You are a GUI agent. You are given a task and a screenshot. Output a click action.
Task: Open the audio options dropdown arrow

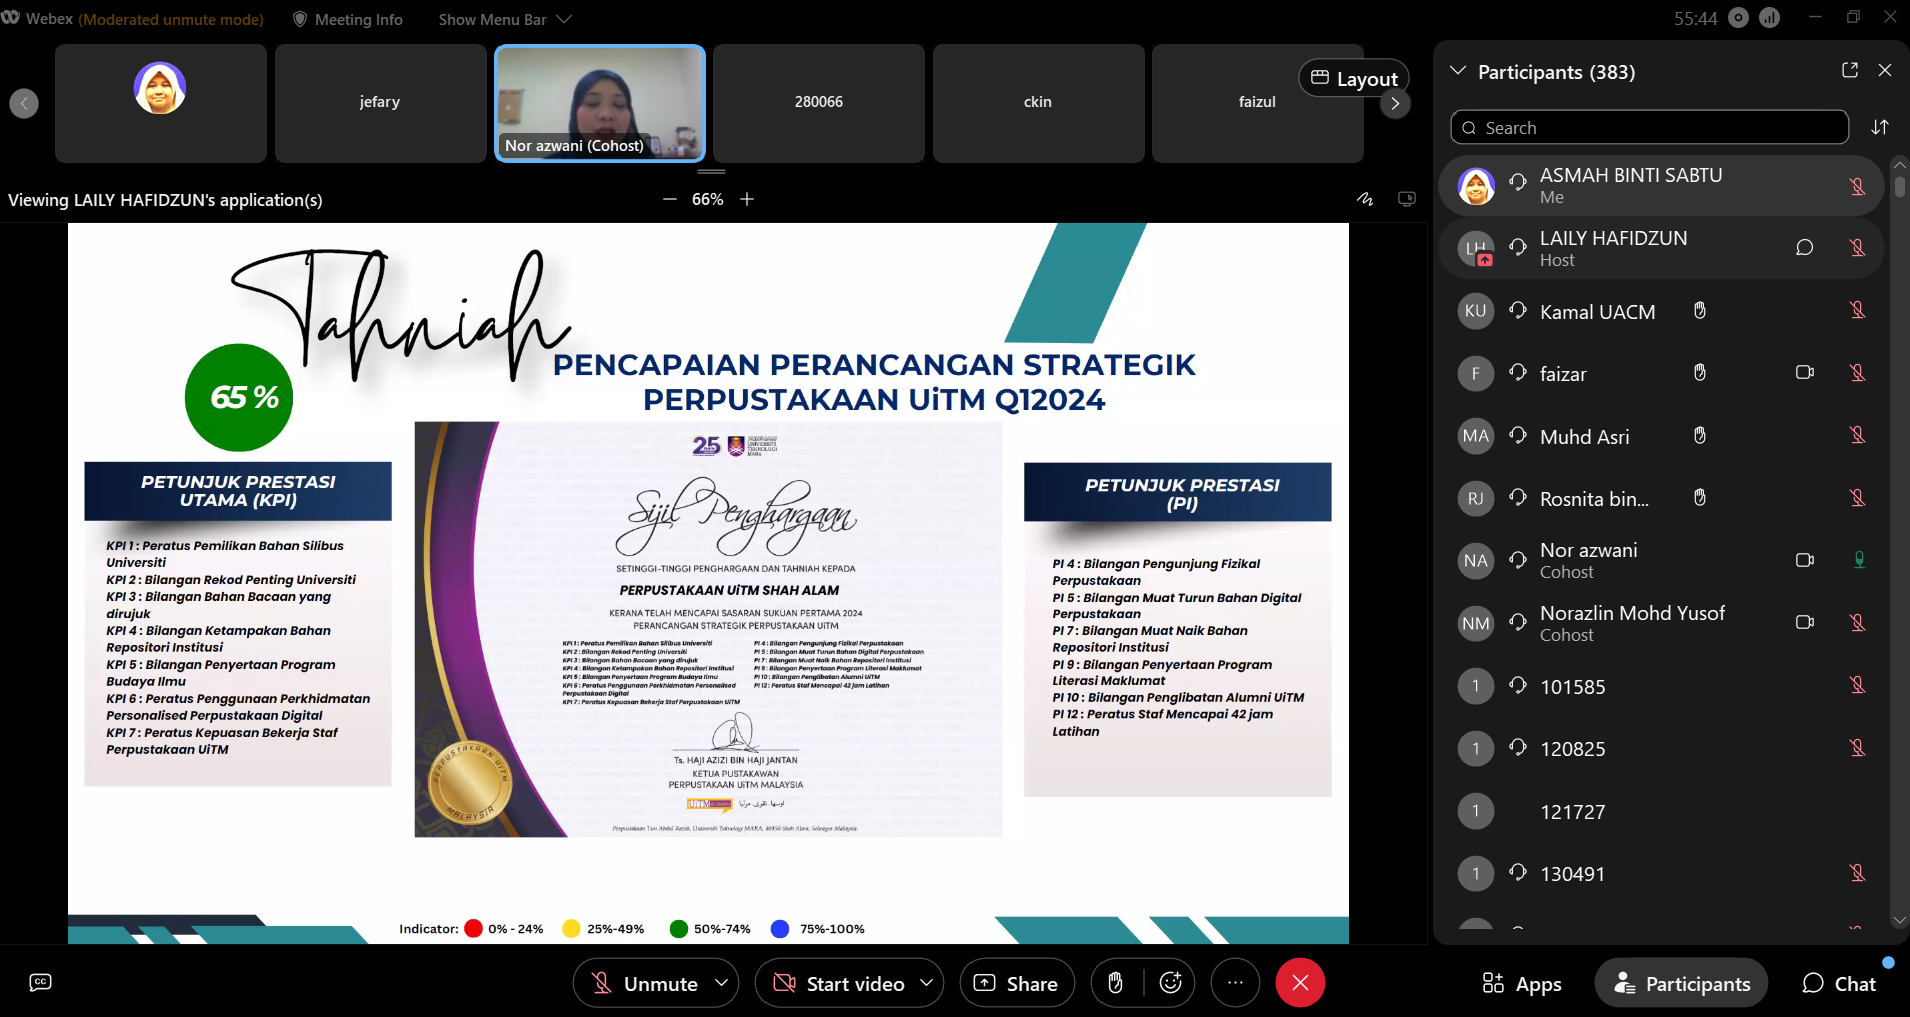click(x=721, y=983)
